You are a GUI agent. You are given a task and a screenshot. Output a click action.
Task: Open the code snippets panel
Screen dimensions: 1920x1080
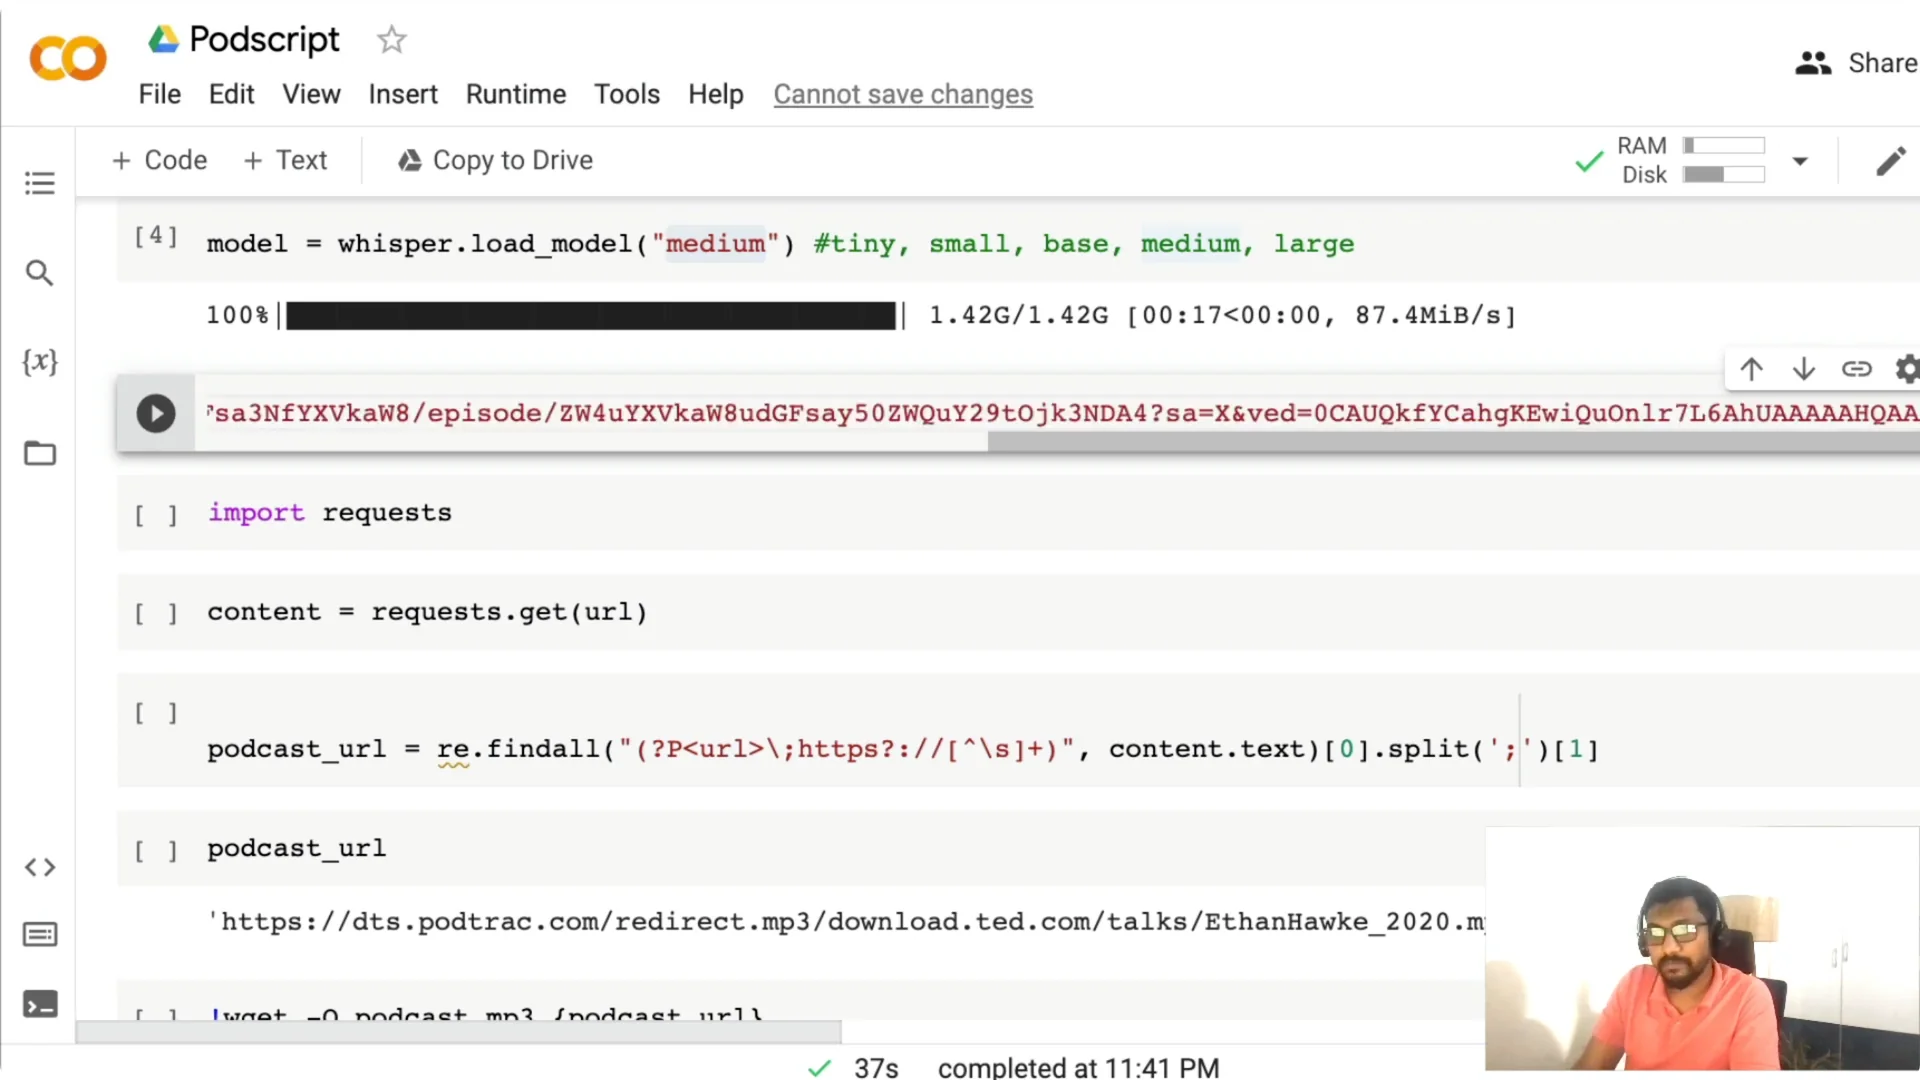point(40,867)
